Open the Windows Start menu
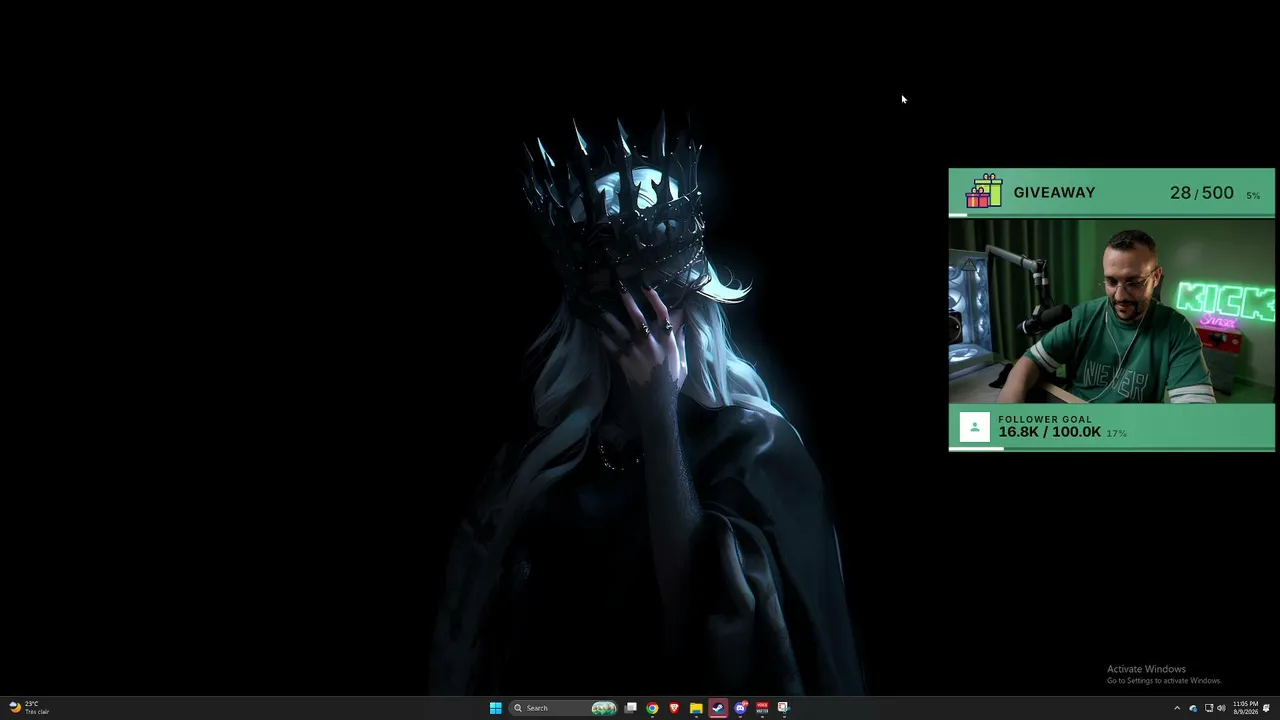Screen dimensions: 1280x720 click(495, 708)
